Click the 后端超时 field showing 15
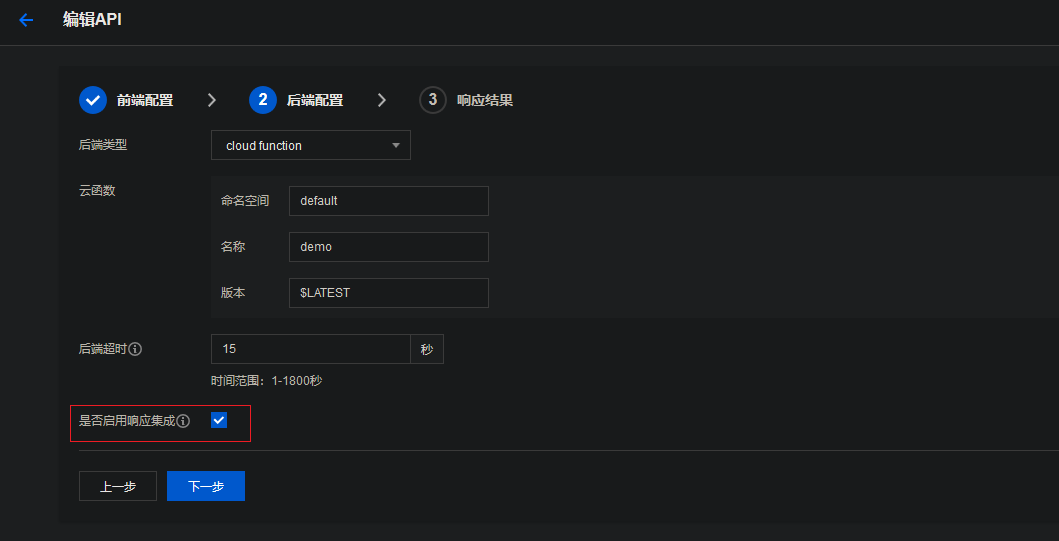The image size is (1059, 541). tap(311, 349)
